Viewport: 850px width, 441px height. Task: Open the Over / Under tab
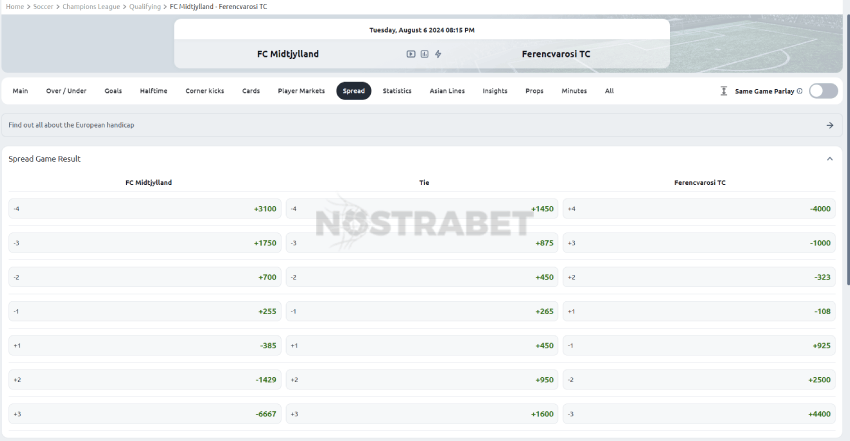click(66, 91)
